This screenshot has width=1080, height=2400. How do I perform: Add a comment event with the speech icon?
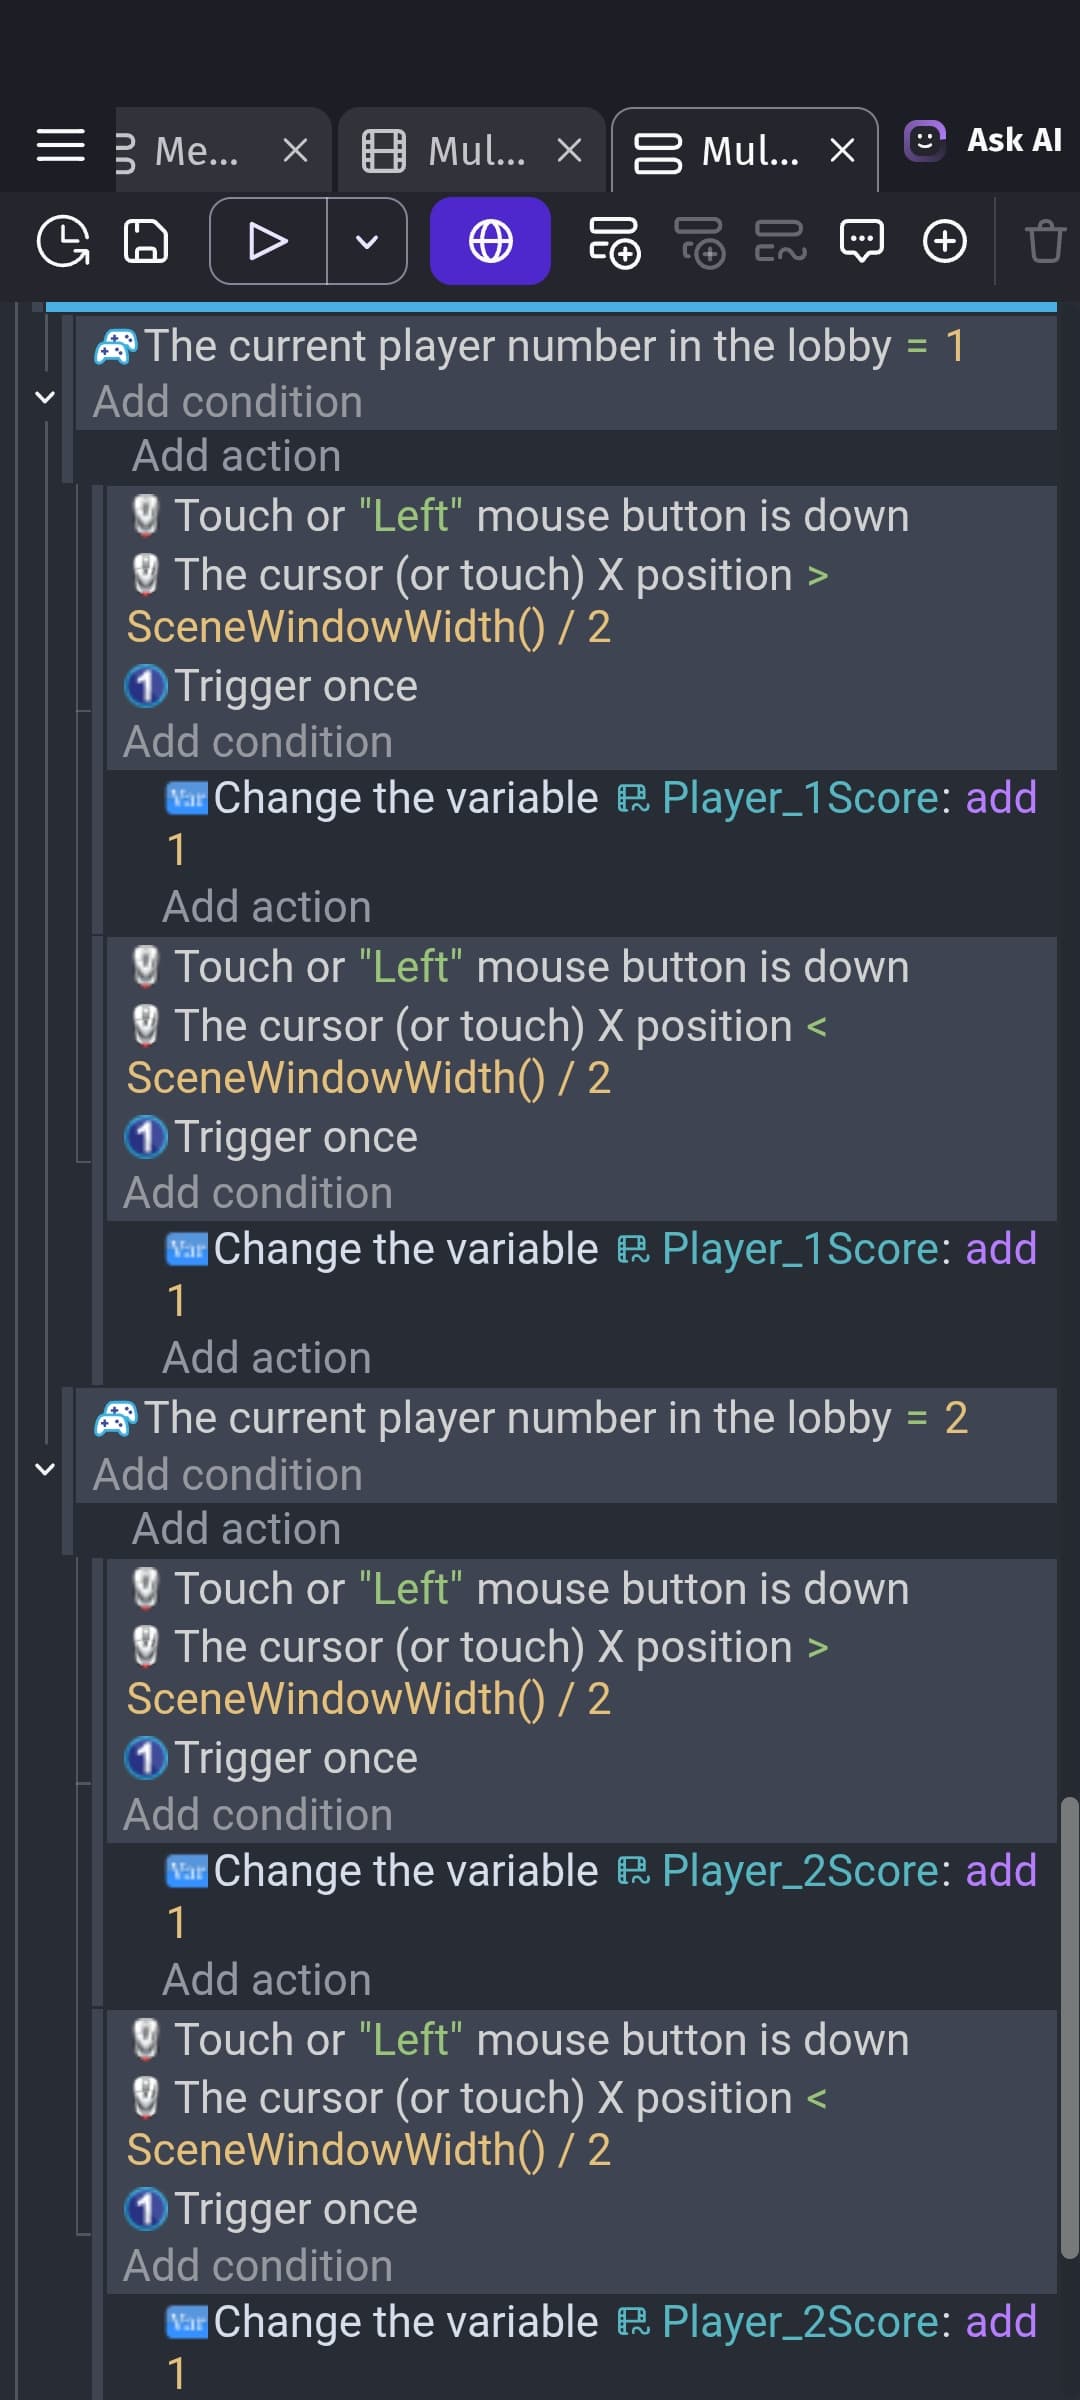pyautogui.click(x=862, y=241)
